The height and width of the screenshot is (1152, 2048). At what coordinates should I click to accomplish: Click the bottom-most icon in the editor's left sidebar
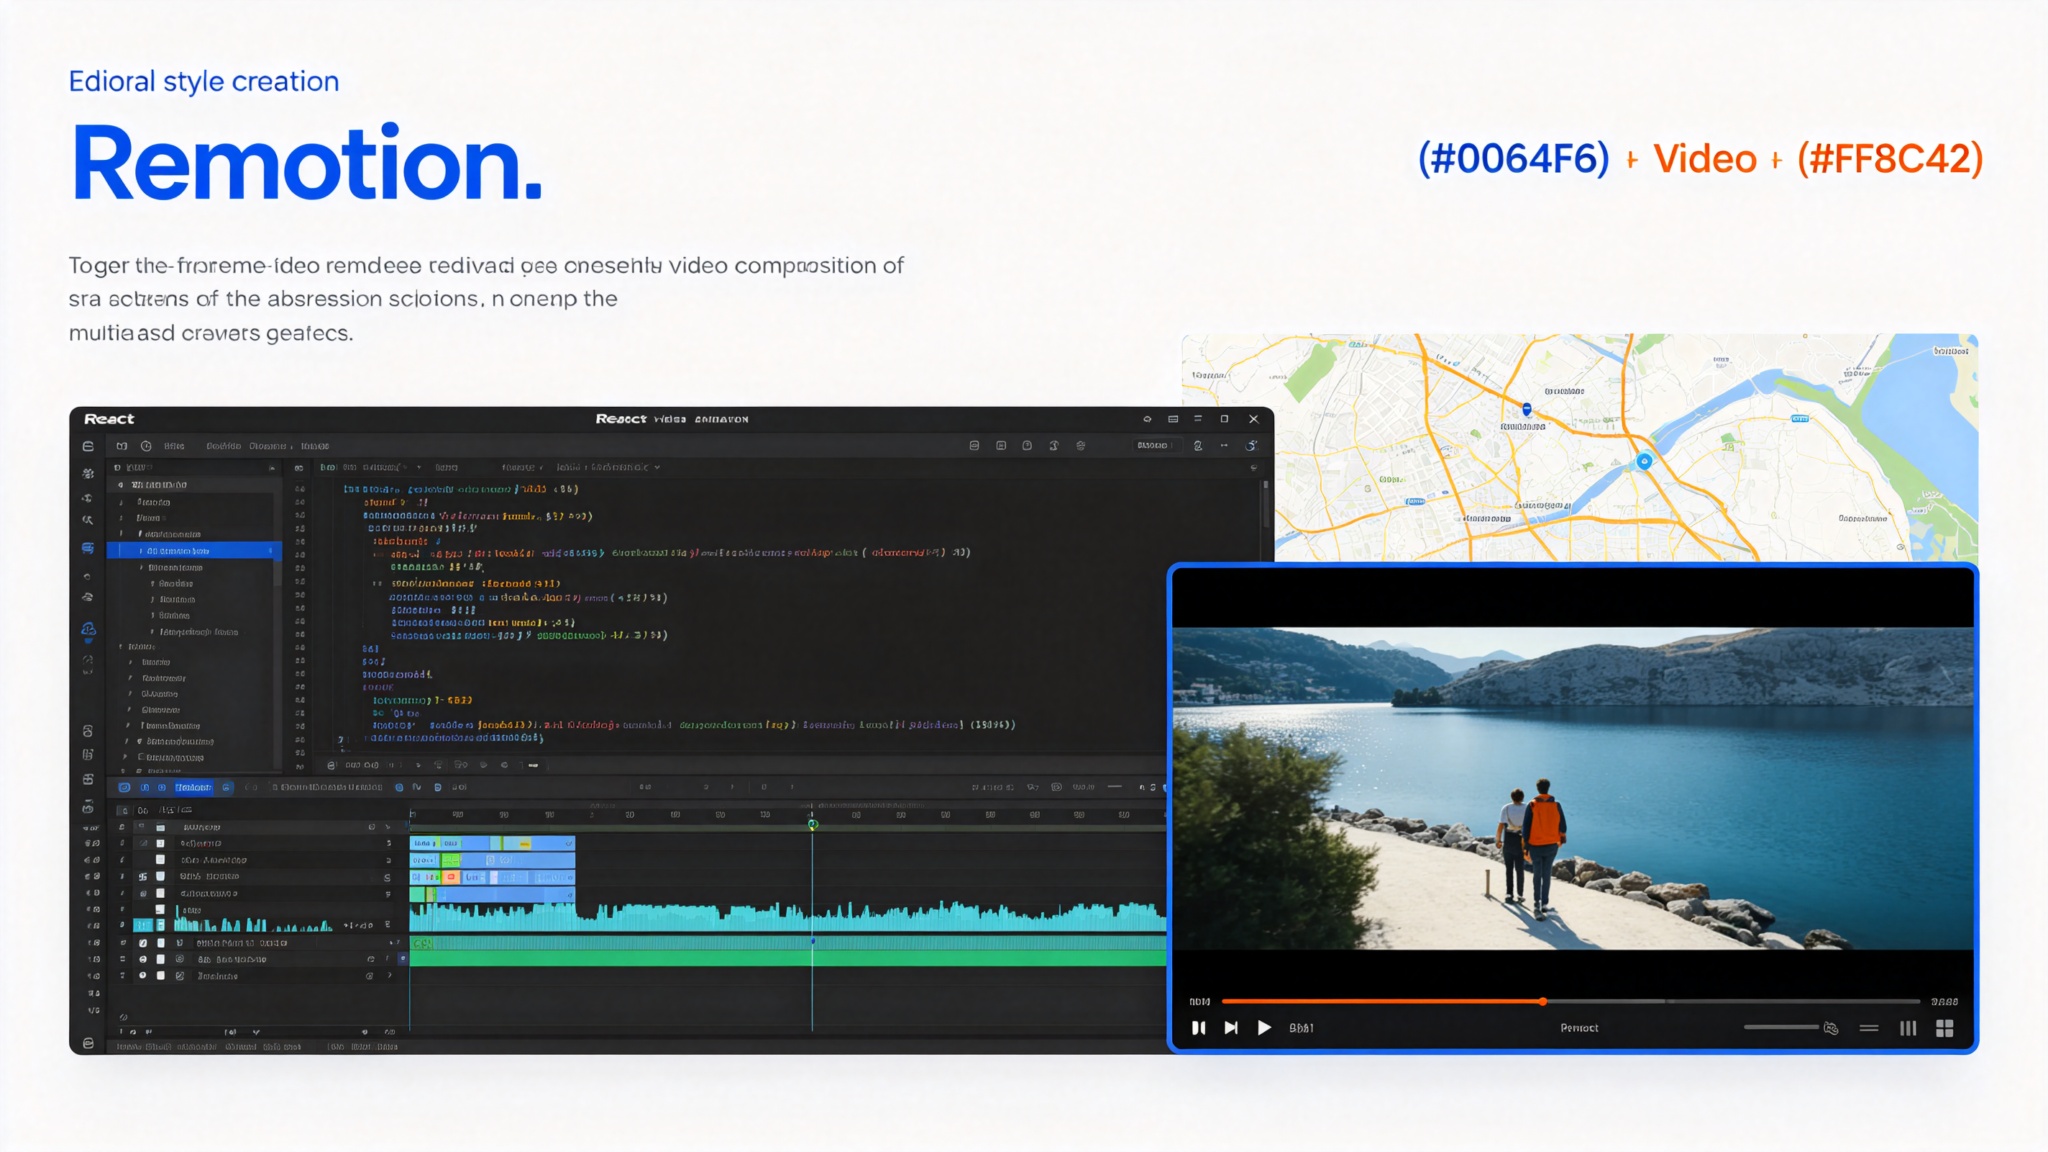click(x=88, y=1043)
